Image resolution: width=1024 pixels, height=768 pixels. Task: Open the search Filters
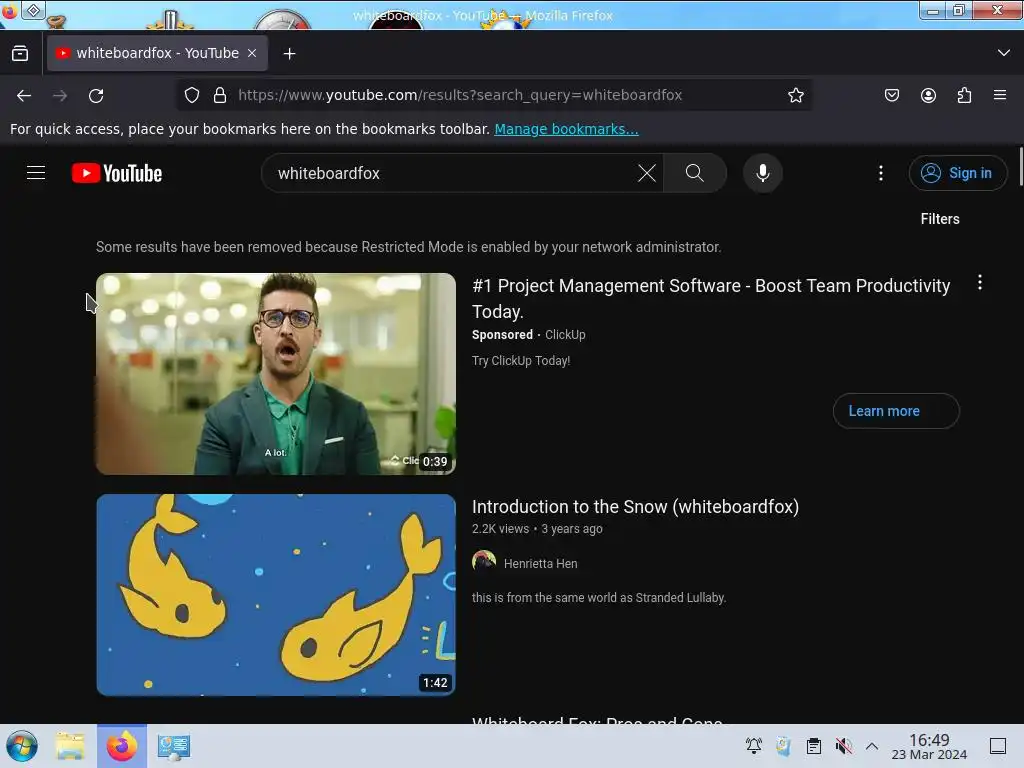[940, 219]
